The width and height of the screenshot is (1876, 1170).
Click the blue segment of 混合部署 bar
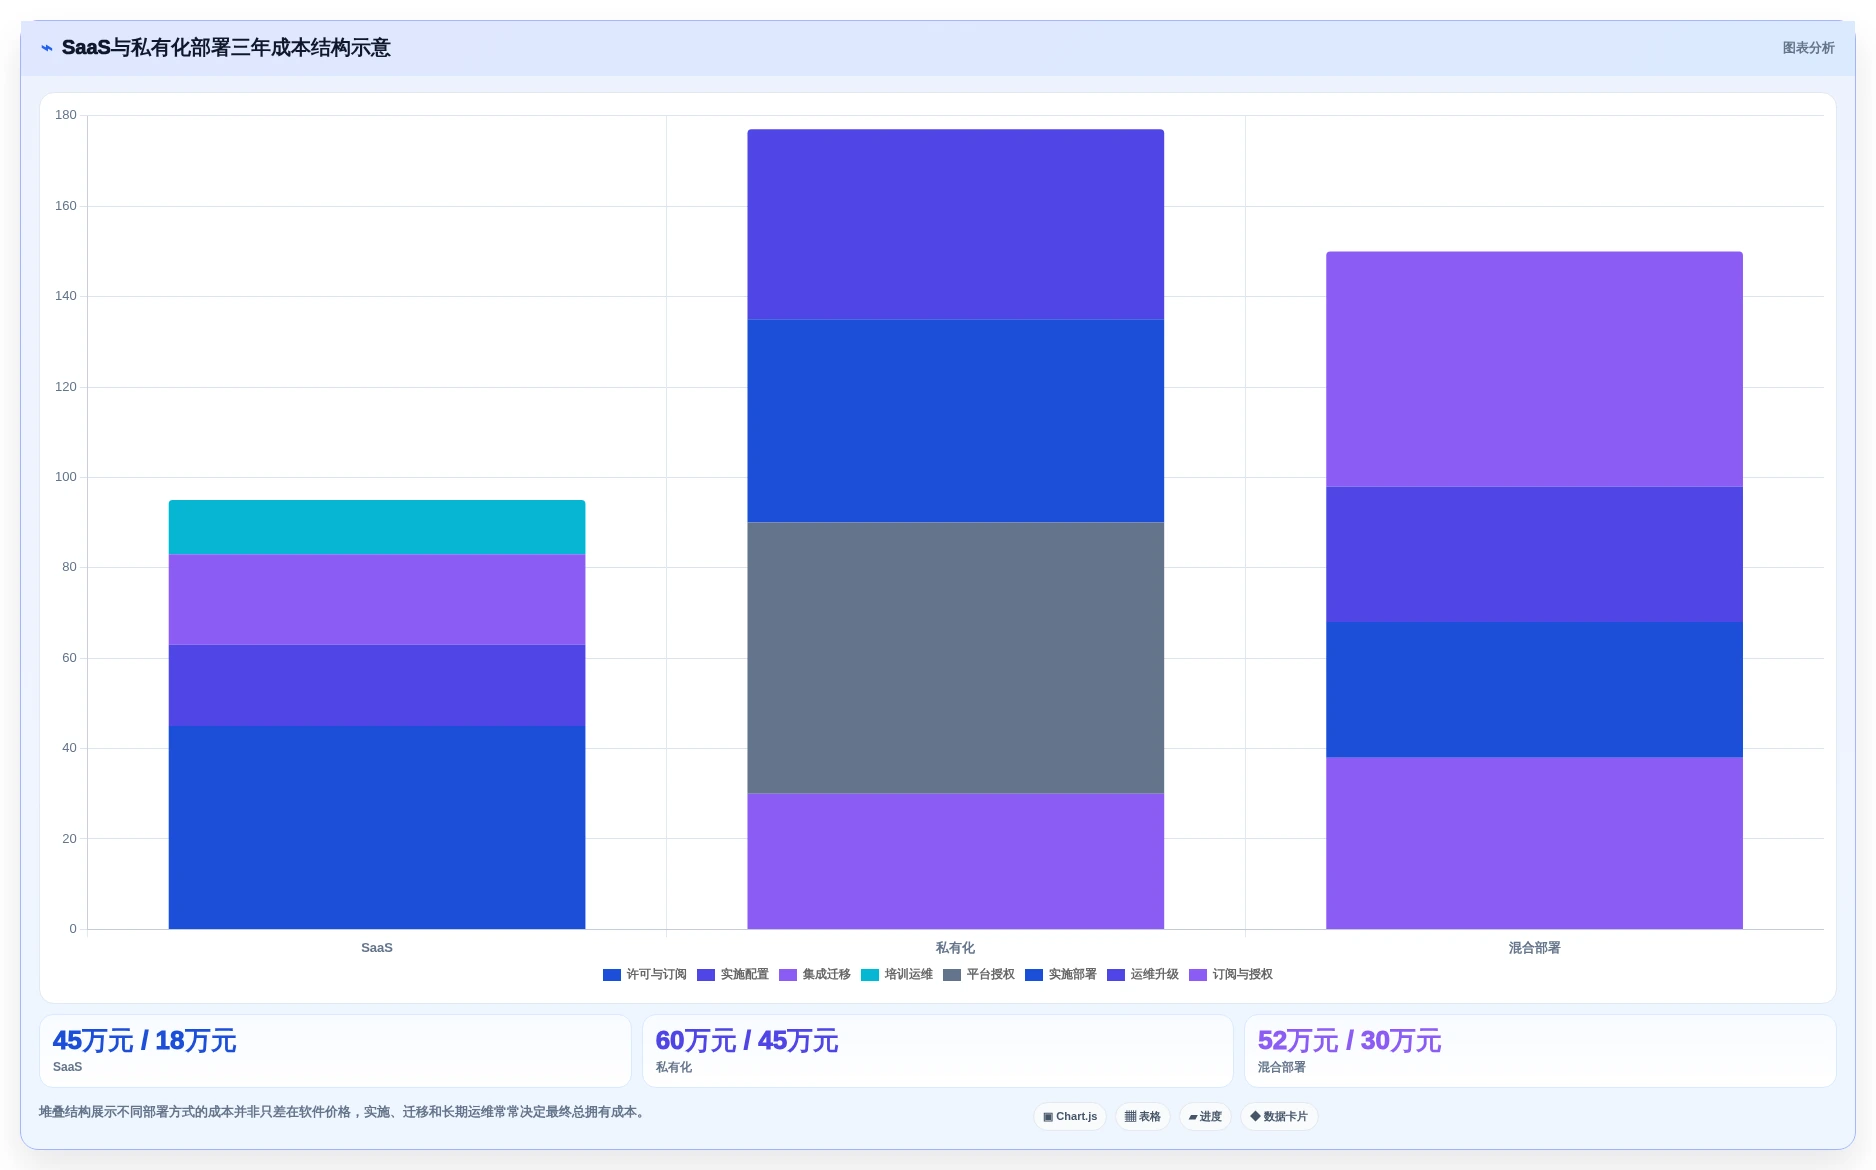[x=1534, y=689]
